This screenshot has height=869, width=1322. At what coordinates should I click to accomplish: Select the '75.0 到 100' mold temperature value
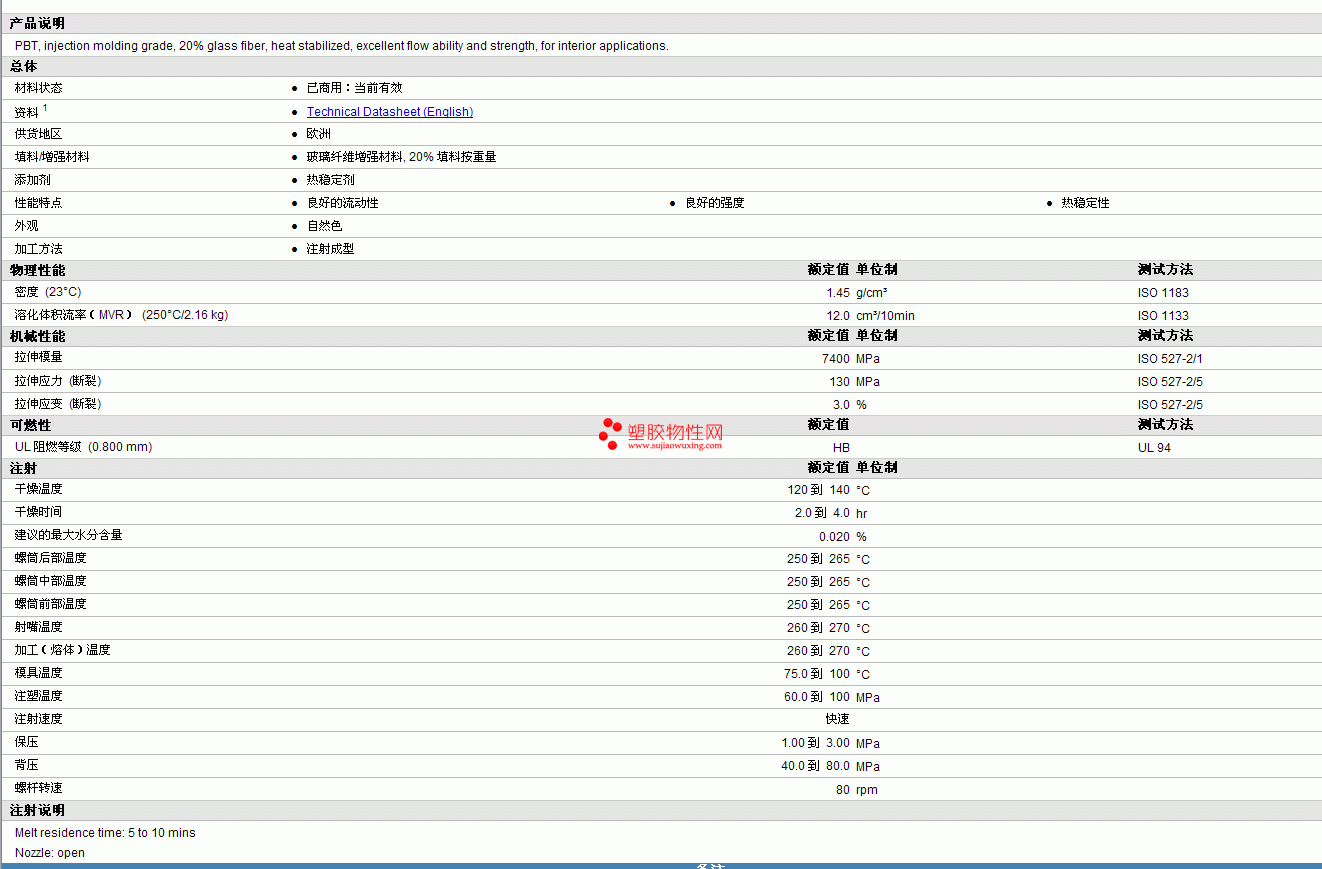pyautogui.click(x=817, y=674)
